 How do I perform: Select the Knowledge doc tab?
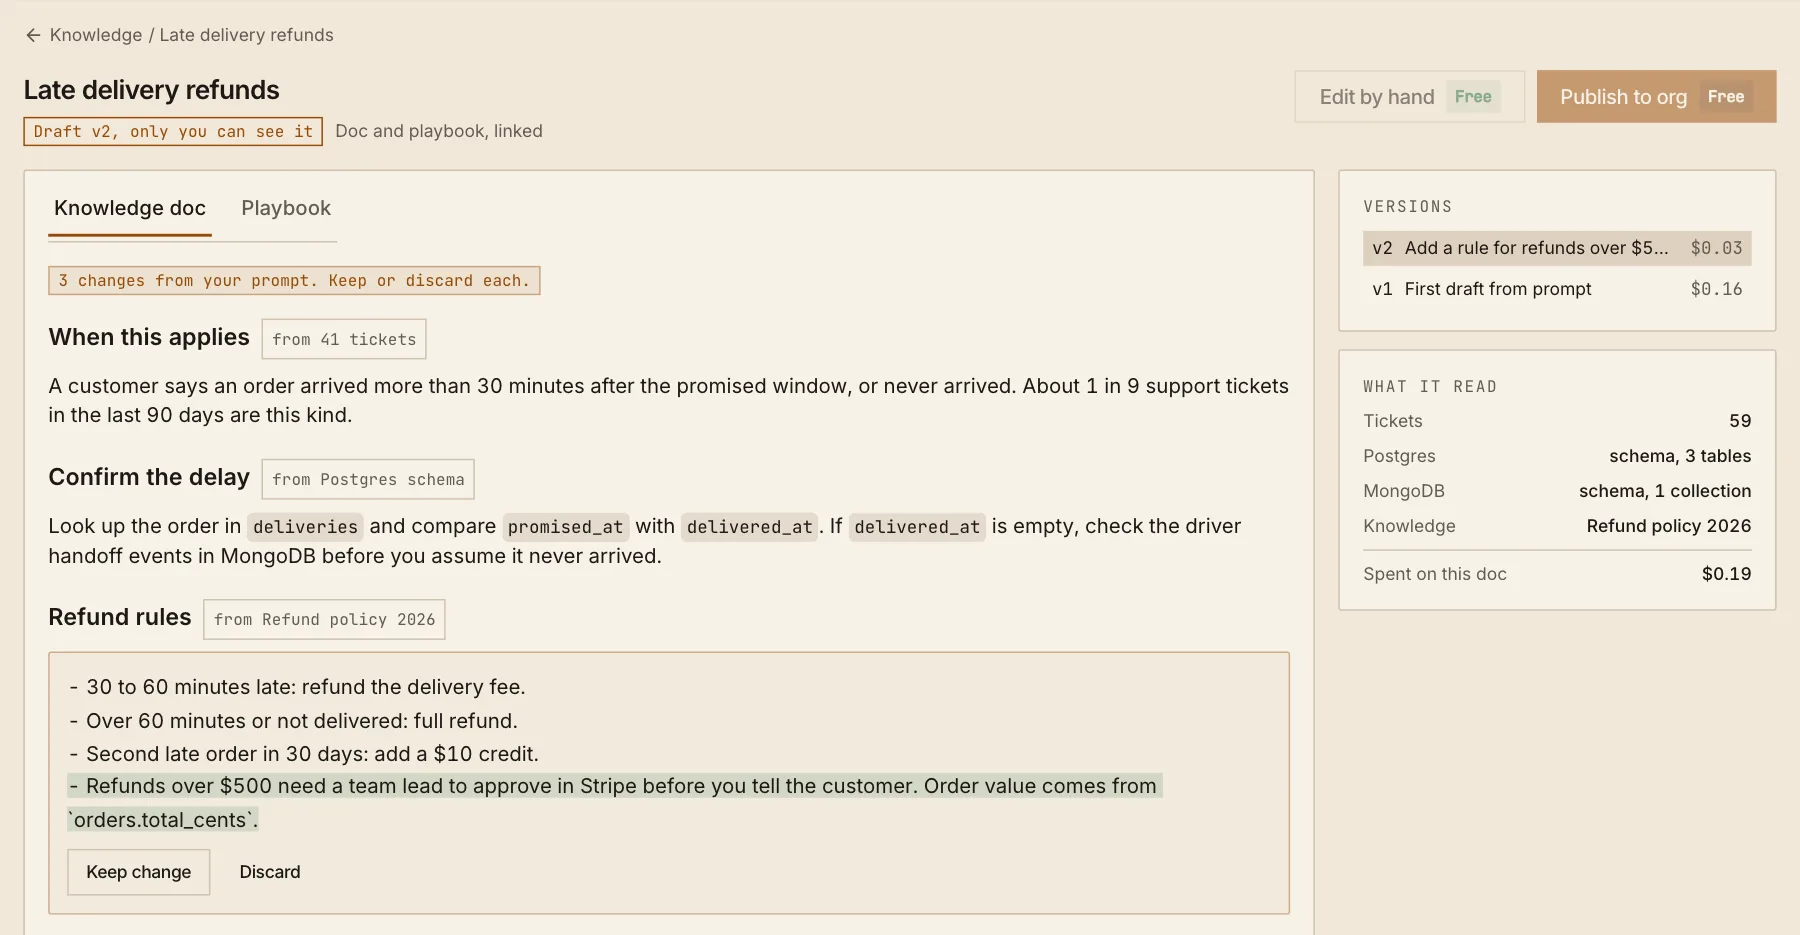130,208
